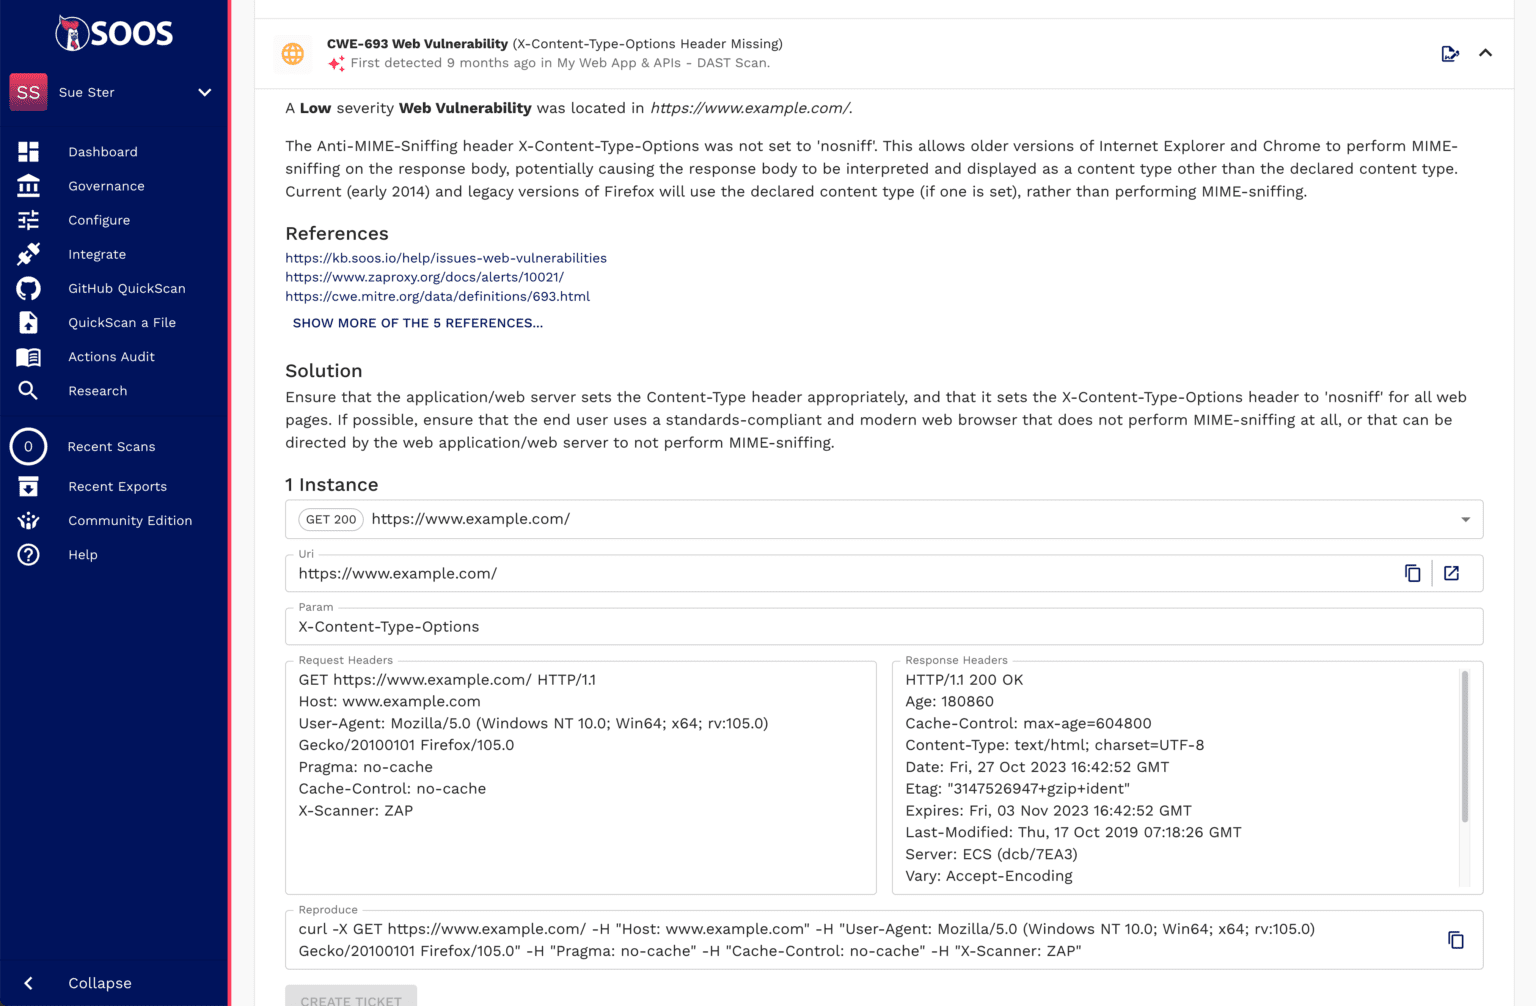
Task: Open the Uri in a new tab
Action: point(1452,573)
